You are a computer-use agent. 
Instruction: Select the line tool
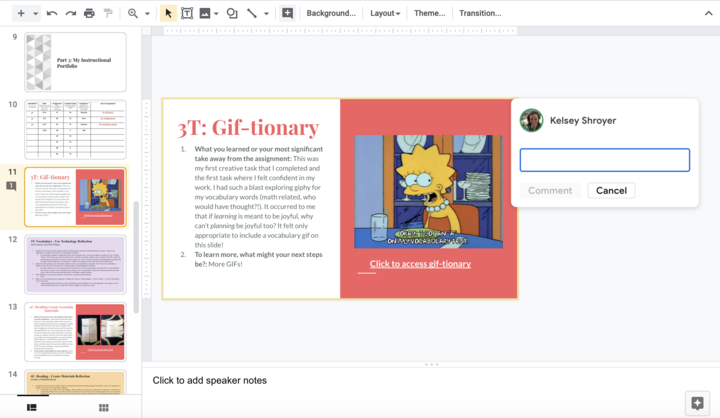pos(252,13)
